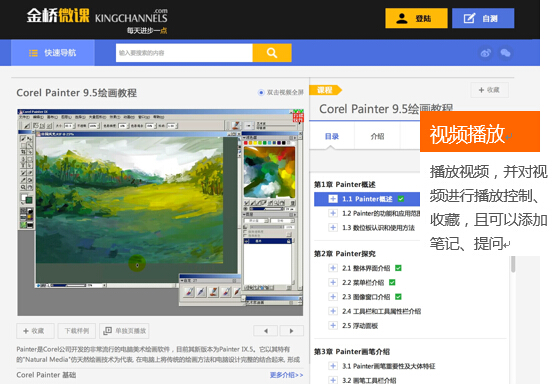This screenshot has height=384, width=553.
Task: Expand the plus icon beside lesson 3.1
Action: pyautogui.click(x=333, y=366)
